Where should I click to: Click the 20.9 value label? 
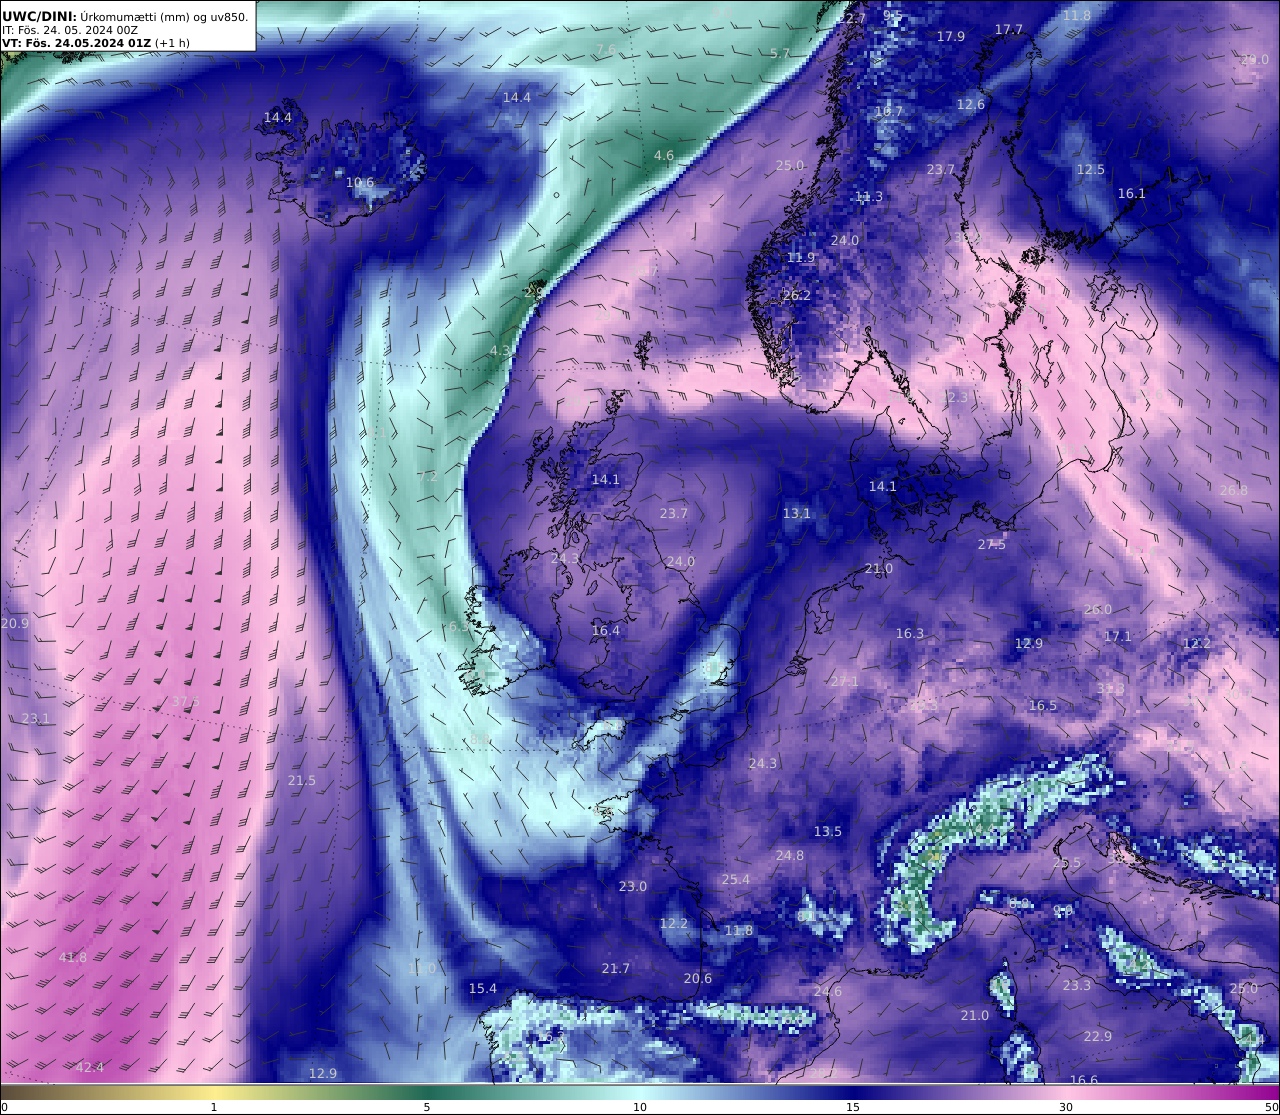click(15, 623)
